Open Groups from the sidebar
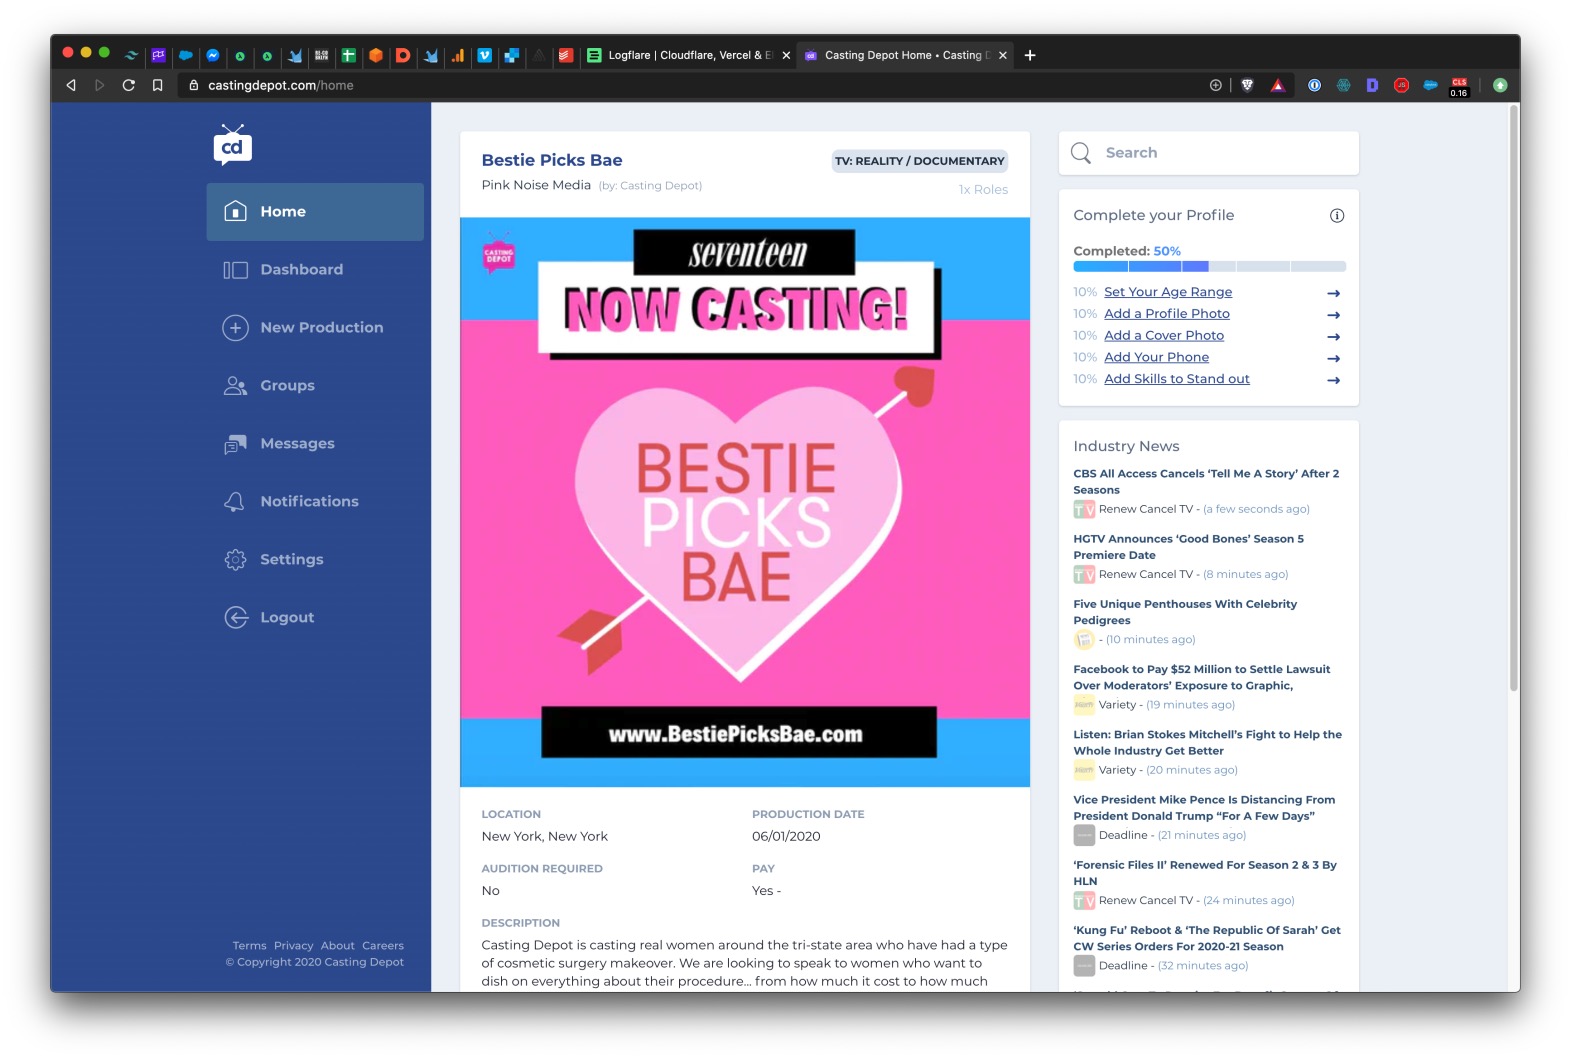 click(287, 386)
